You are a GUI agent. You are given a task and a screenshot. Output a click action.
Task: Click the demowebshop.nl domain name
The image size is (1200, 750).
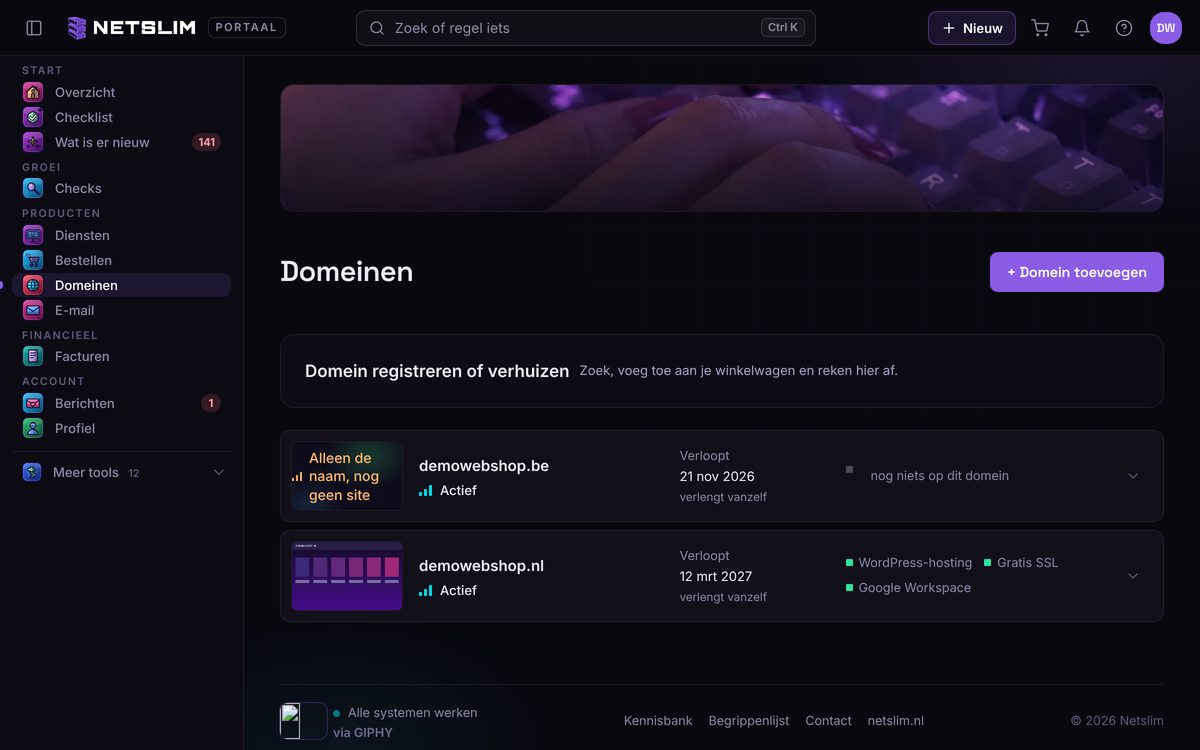point(481,566)
